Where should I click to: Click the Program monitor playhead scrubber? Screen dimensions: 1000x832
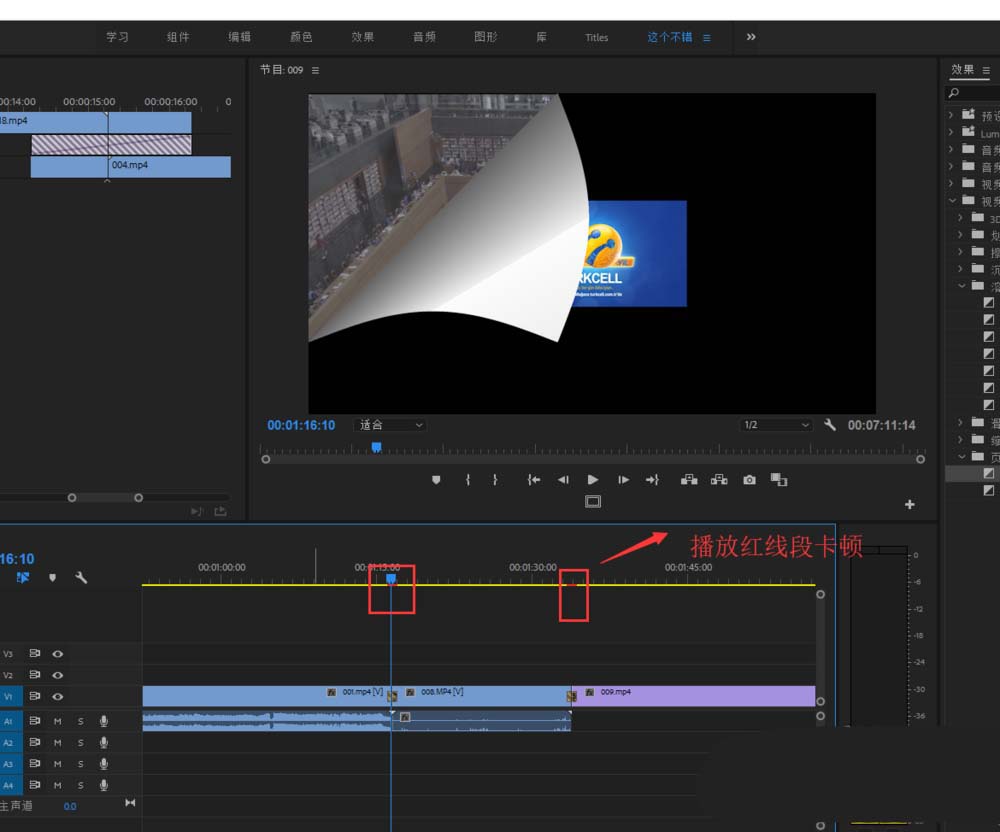pos(376,448)
